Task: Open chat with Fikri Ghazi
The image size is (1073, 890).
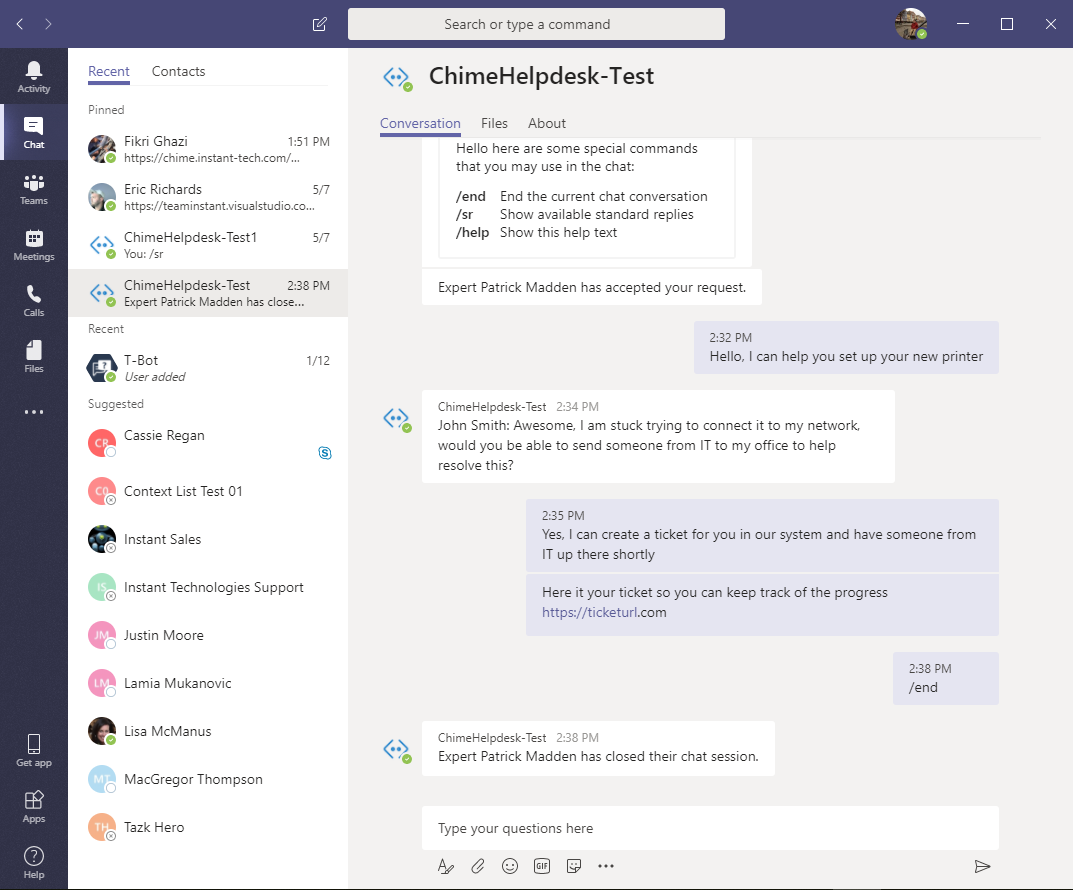Action: pos(208,149)
